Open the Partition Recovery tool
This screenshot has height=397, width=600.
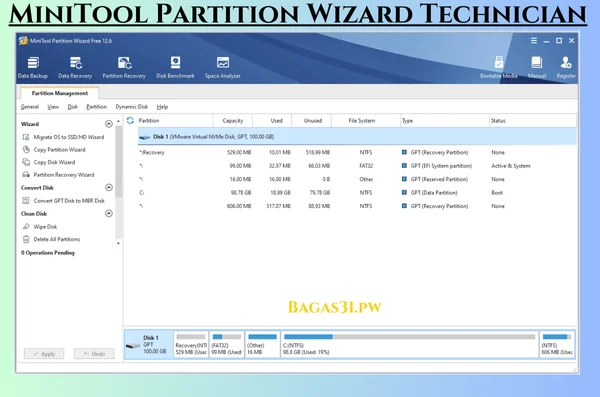(x=124, y=67)
